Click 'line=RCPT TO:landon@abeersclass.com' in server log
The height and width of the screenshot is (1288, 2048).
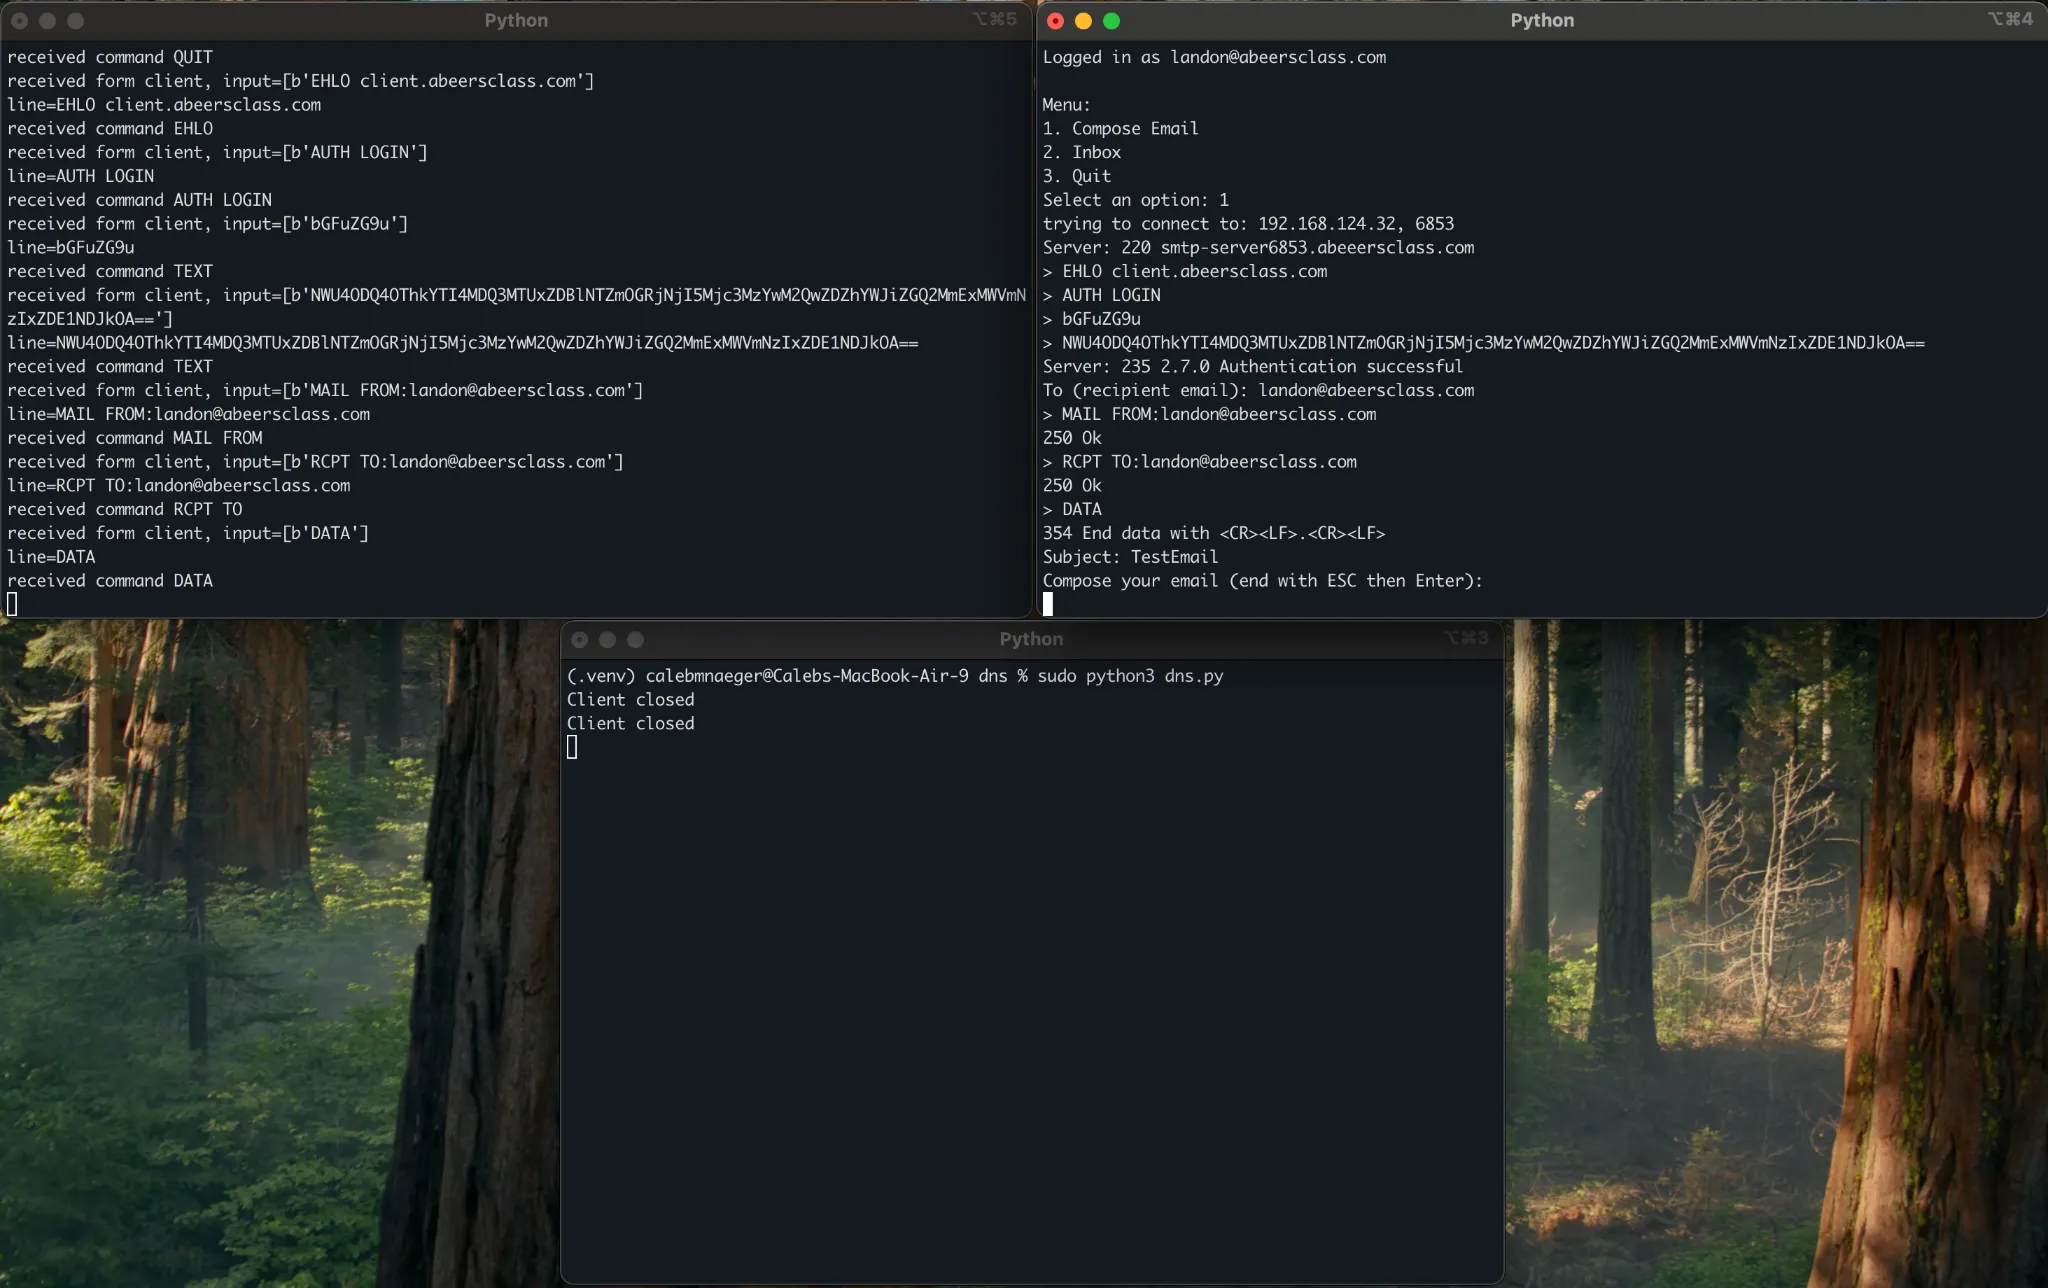pos(179,486)
